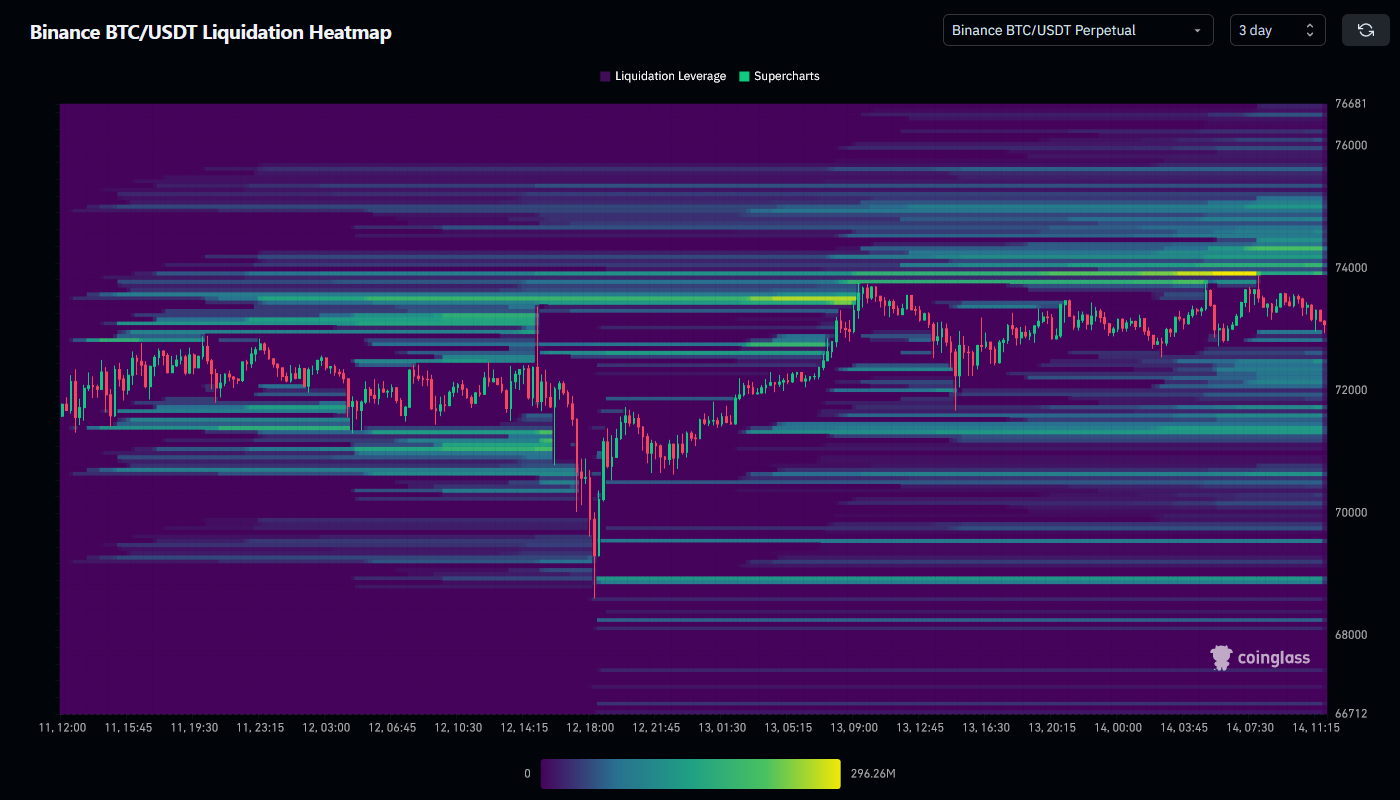Click the 12, 06:45 time axis label
The image size is (1400, 800).
coord(392,728)
